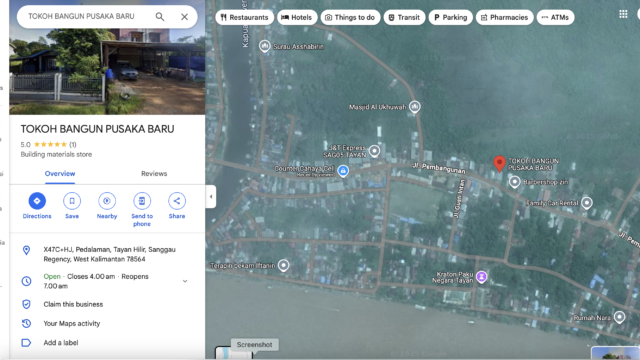Select Masjid Al Ukhuwah marker

[415, 107]
